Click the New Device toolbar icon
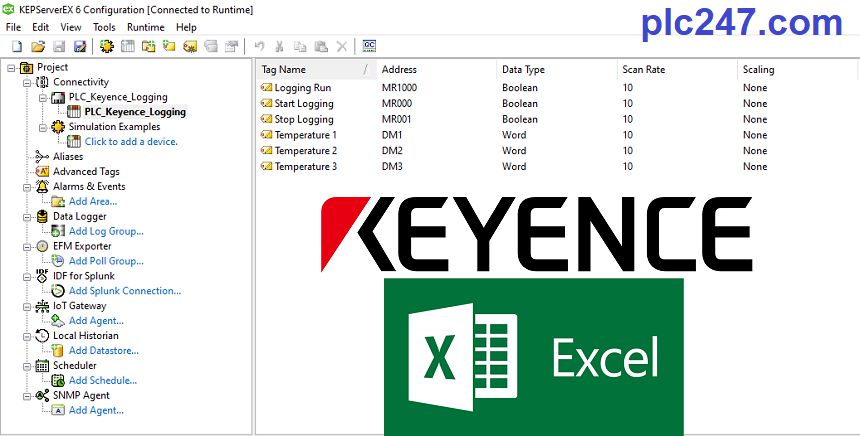This screenshot has height=436, width=860. [x=128, y=46]
